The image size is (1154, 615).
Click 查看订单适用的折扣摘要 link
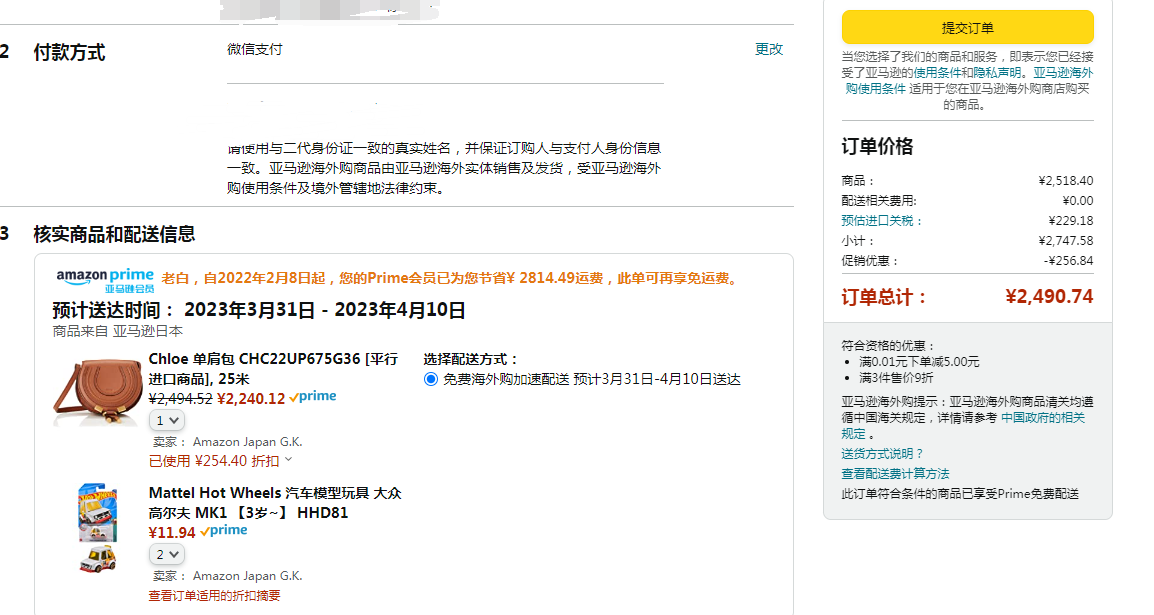pyautogui.click(x=214, y=596)
